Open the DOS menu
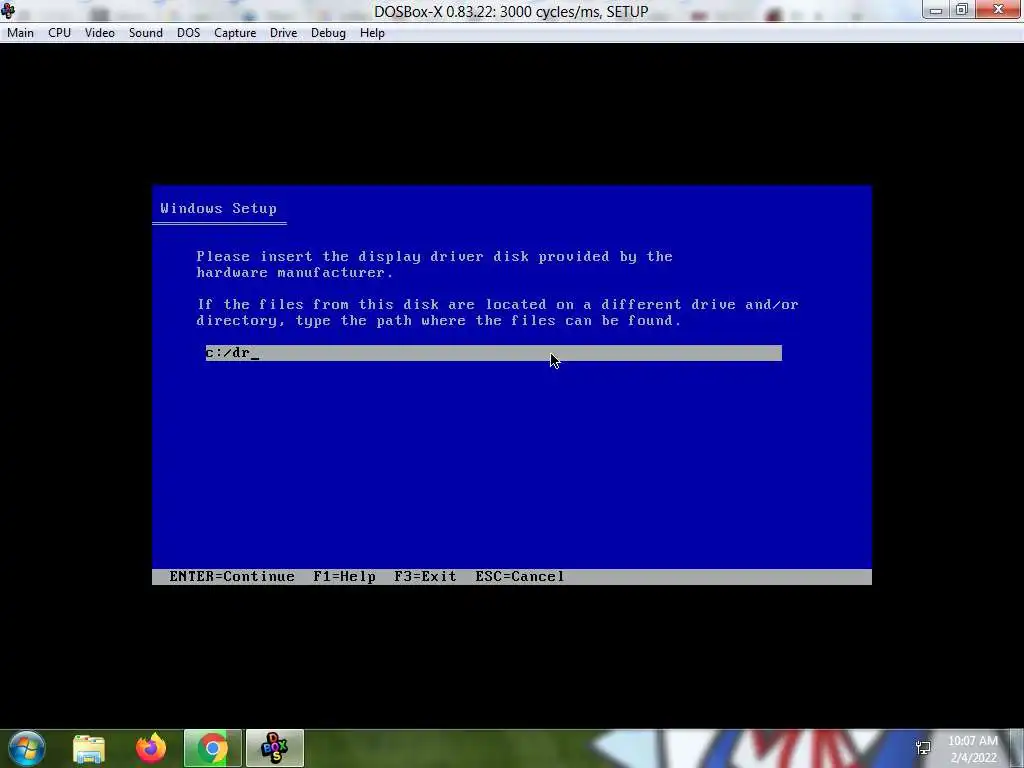The height and width of the screenshot is (768, 1024). click(x=188, y=33)
